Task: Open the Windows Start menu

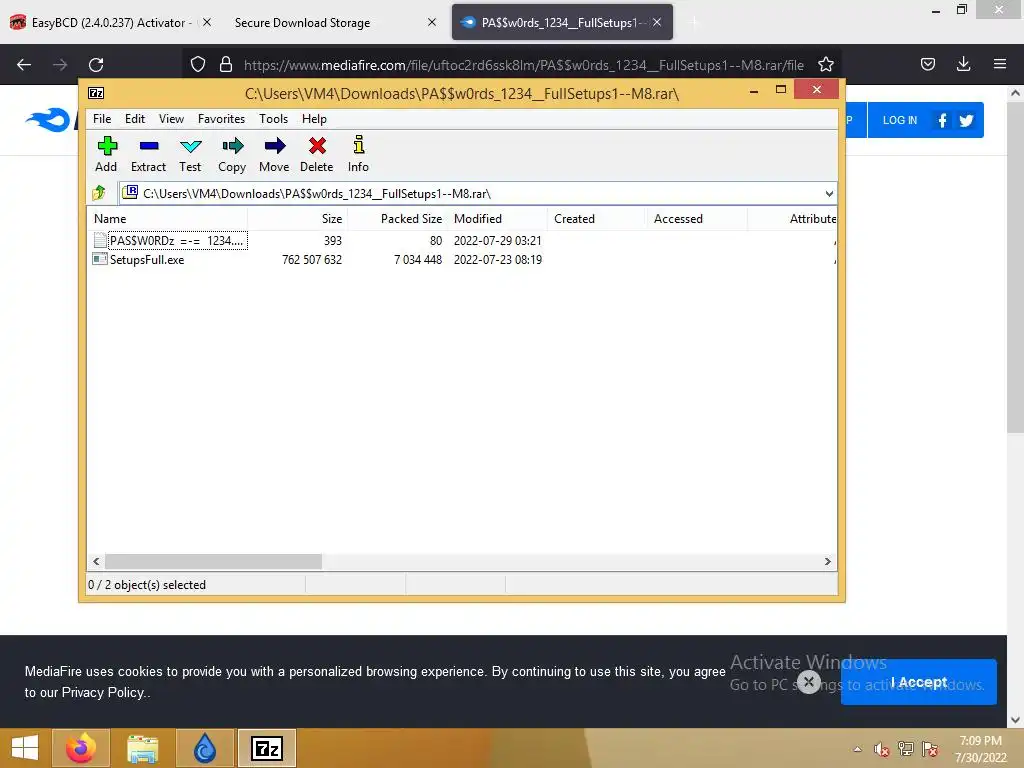Action: coord(25,748)
